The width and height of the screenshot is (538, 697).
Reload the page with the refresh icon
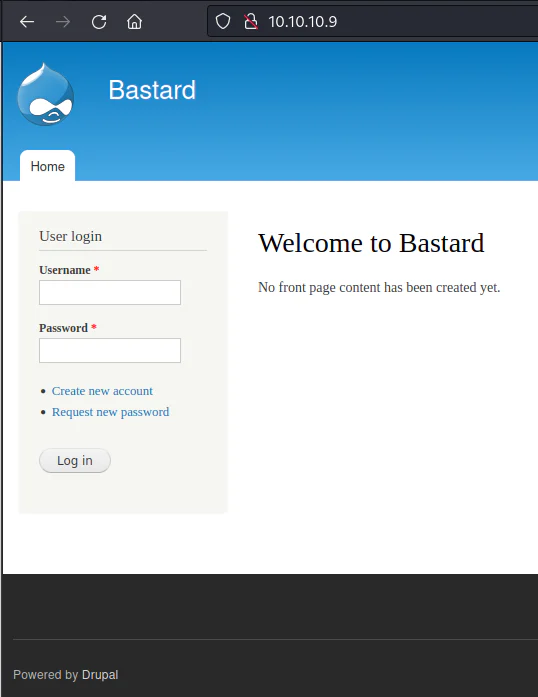(99, 21)
